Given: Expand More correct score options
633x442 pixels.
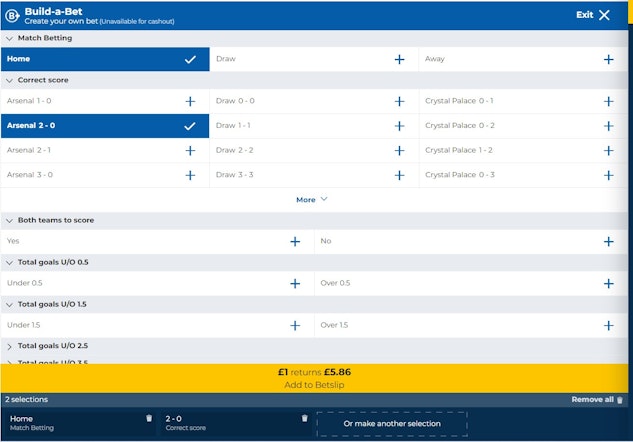Looking at the screenshot, I should (x=312, y=200).
